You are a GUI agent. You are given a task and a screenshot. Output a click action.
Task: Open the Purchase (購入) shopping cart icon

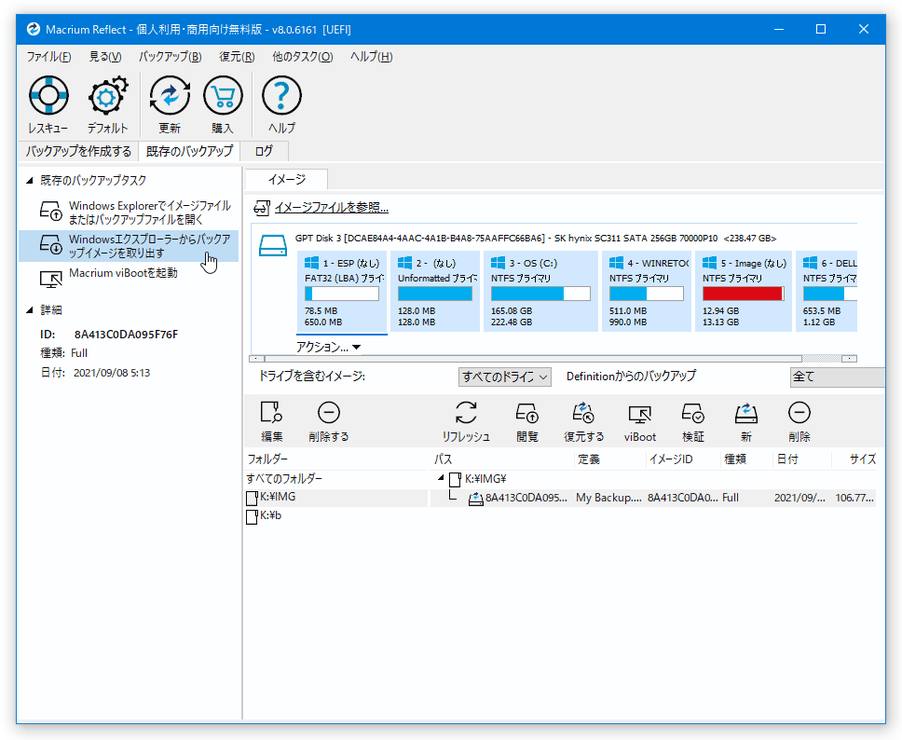pos(223,96)
